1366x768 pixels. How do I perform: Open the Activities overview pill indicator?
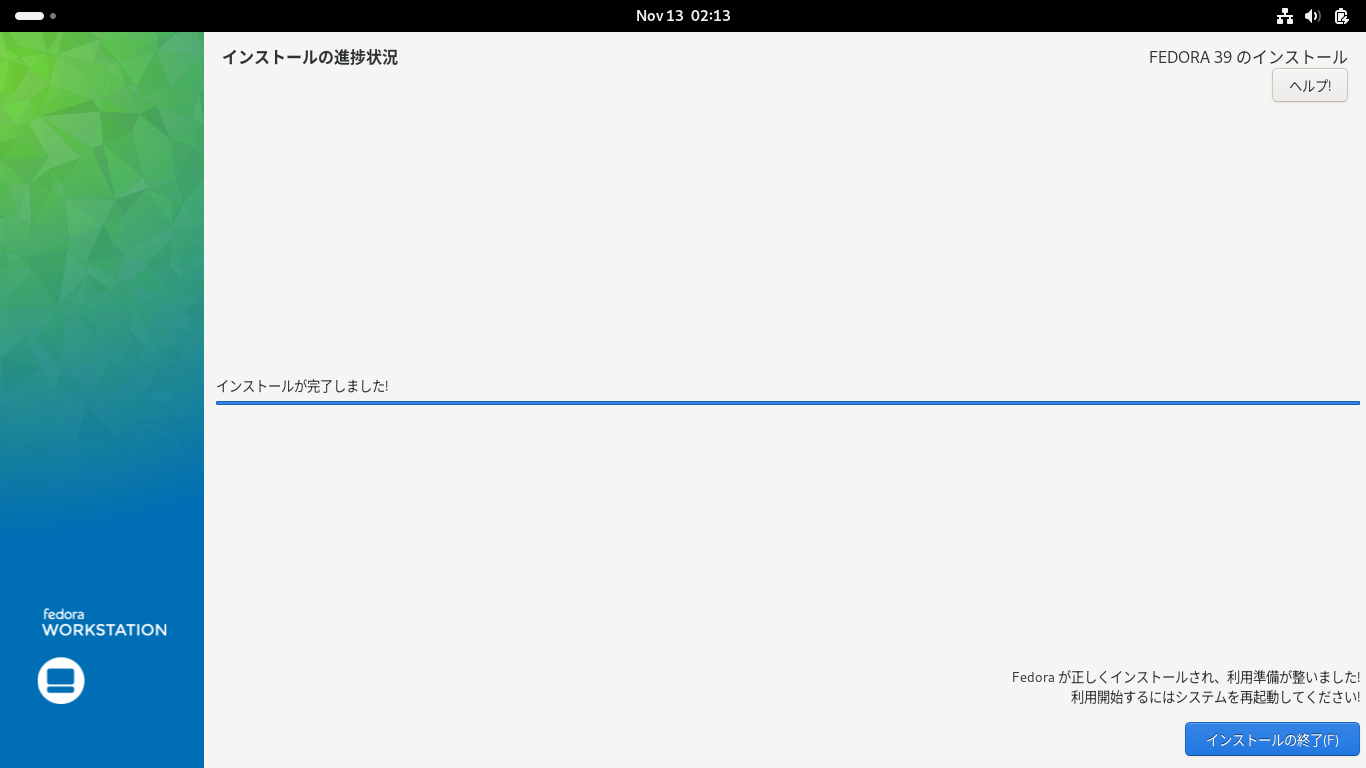29,16
